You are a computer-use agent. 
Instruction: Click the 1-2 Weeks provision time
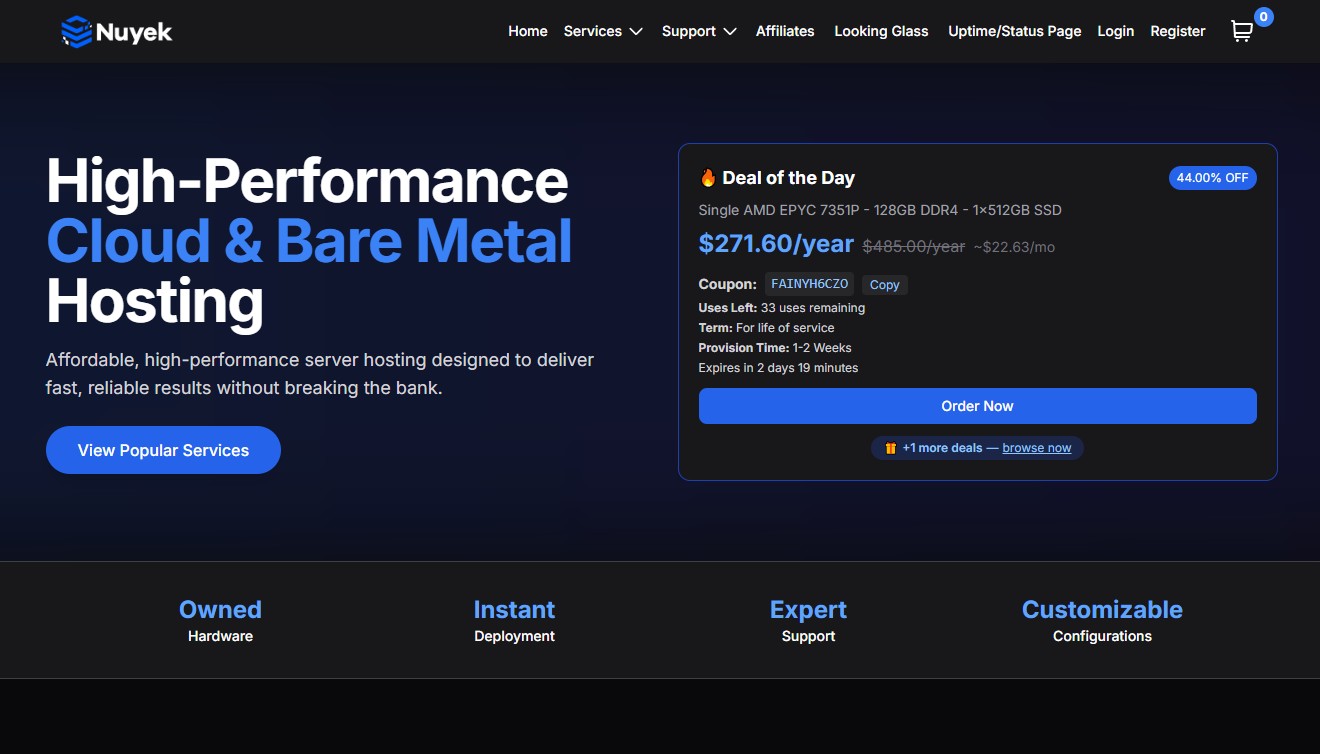[822, 348]
